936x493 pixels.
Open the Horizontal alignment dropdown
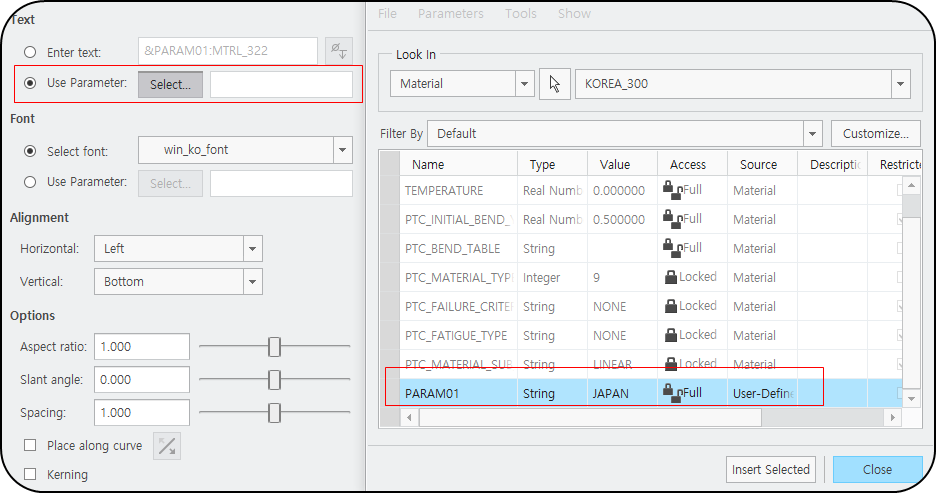[253, 249]
